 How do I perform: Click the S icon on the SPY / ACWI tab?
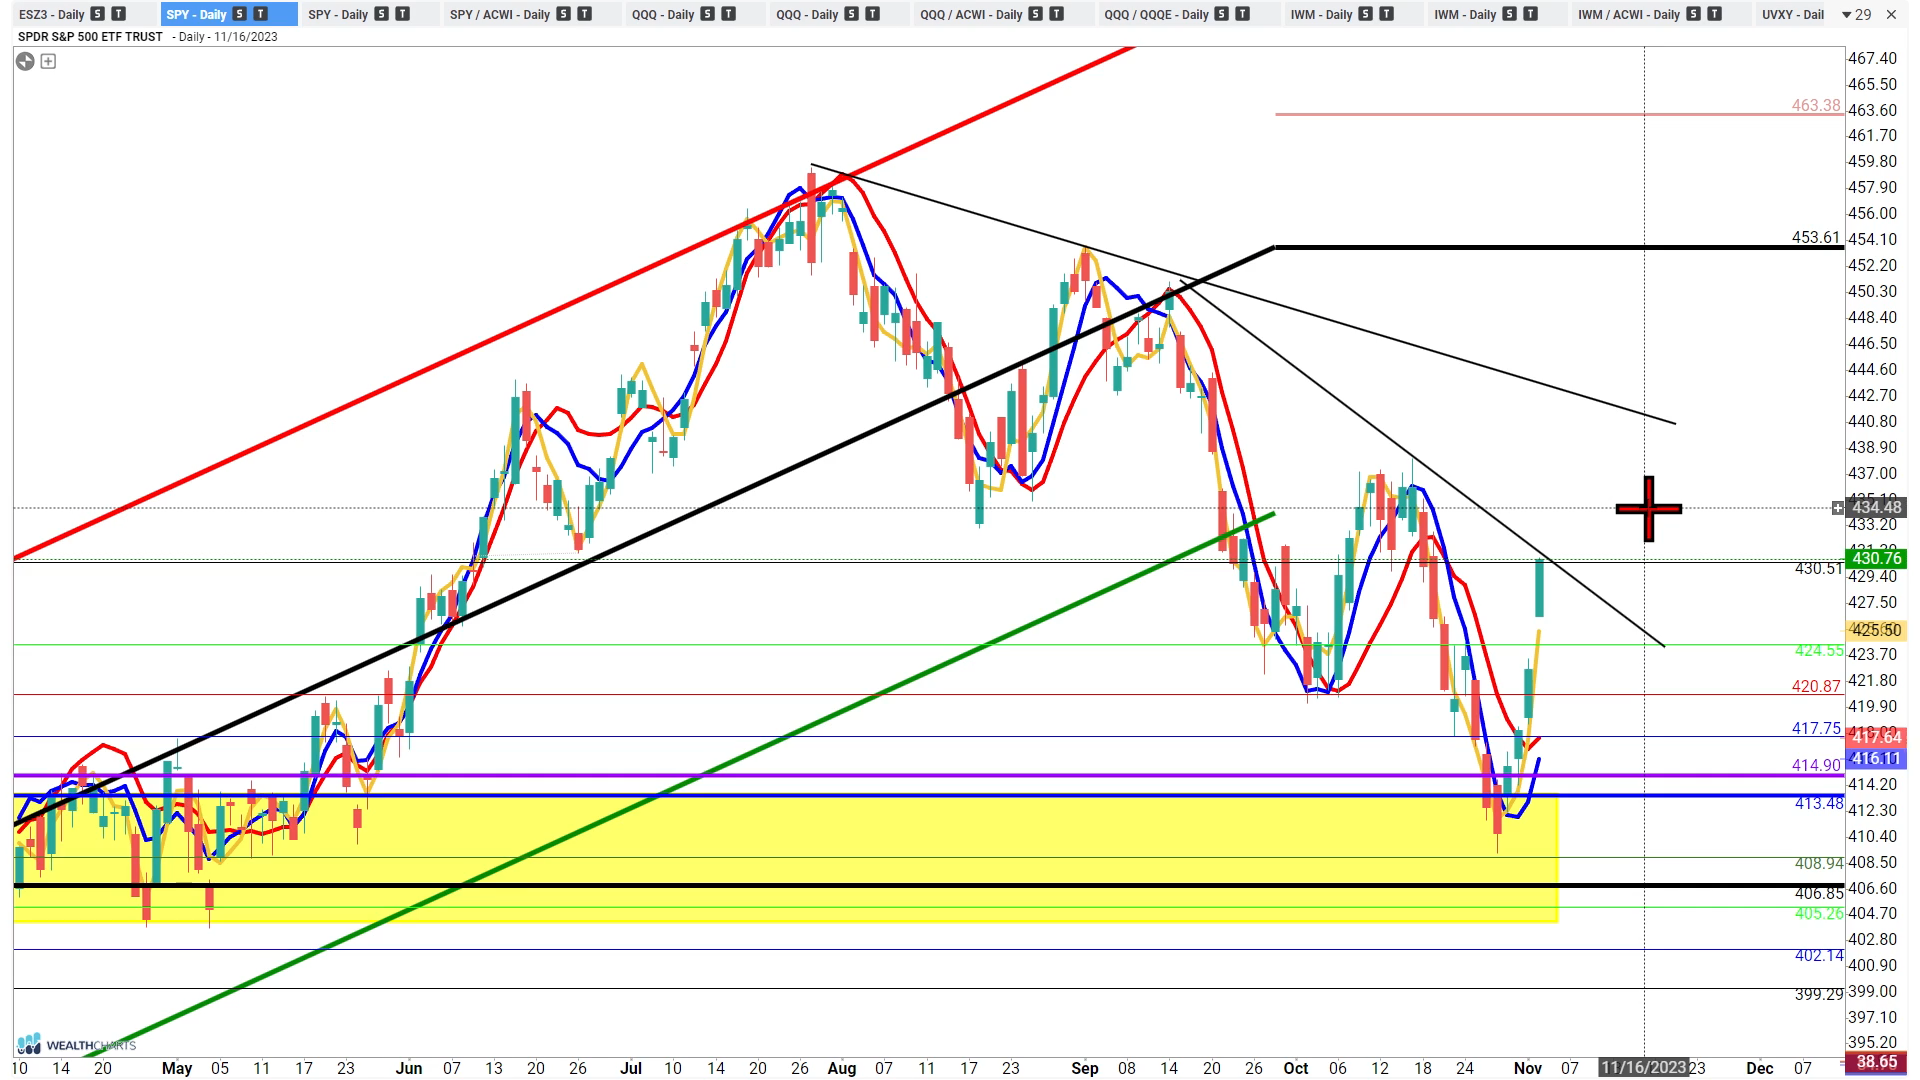564,14
